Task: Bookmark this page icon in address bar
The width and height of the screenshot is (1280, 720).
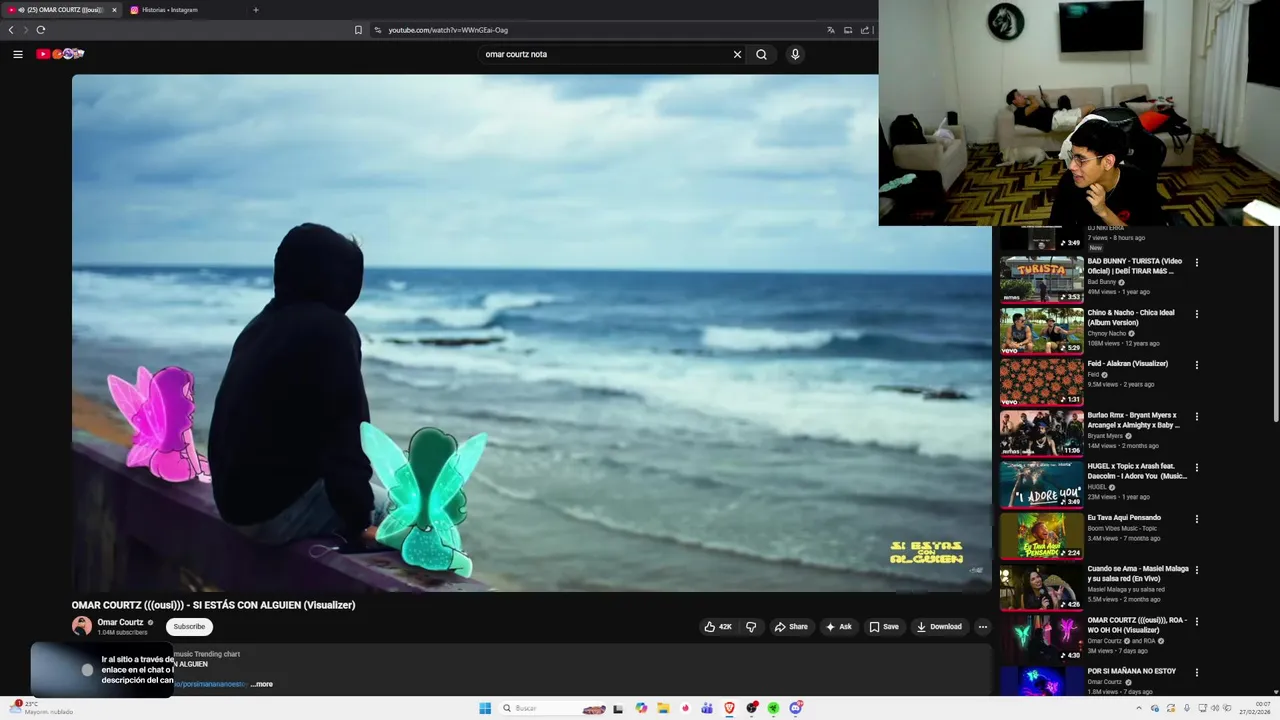Action: click(x=358, y=30)
